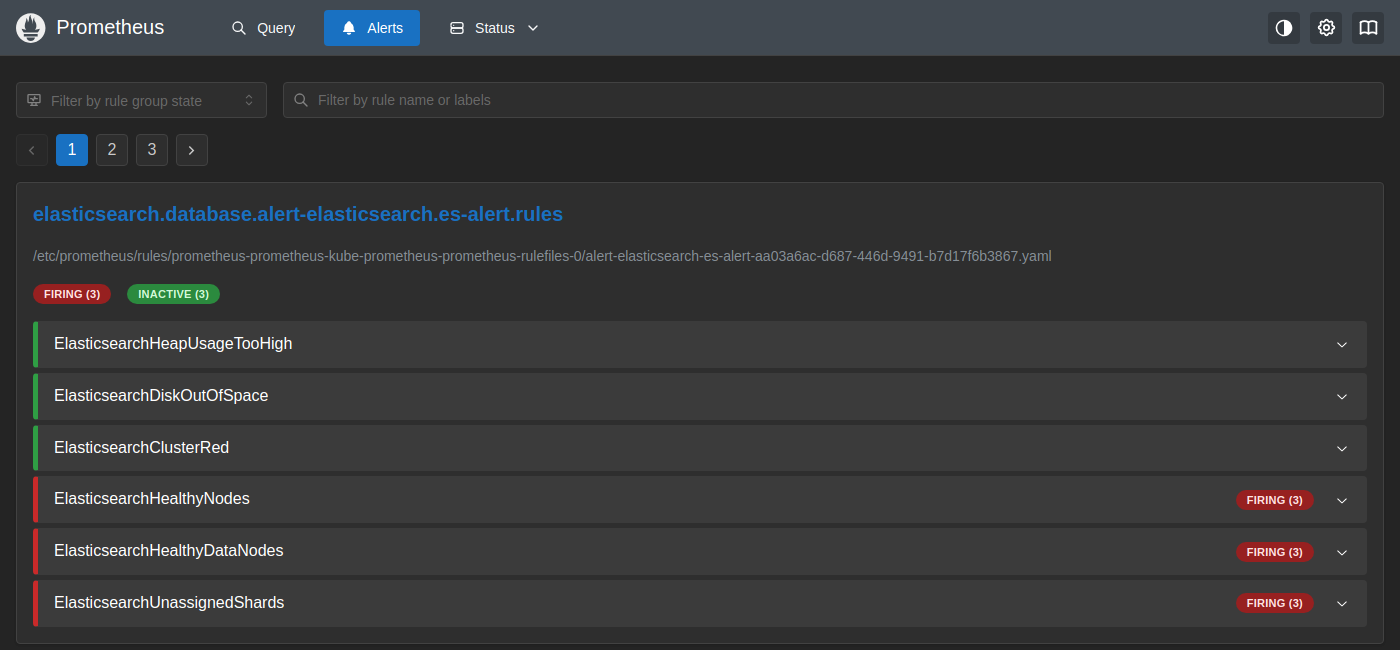1400x650 pixels.
Task: Click the ElasticsearchDiskOutOfSpace rule name
Action: (161, 396)
